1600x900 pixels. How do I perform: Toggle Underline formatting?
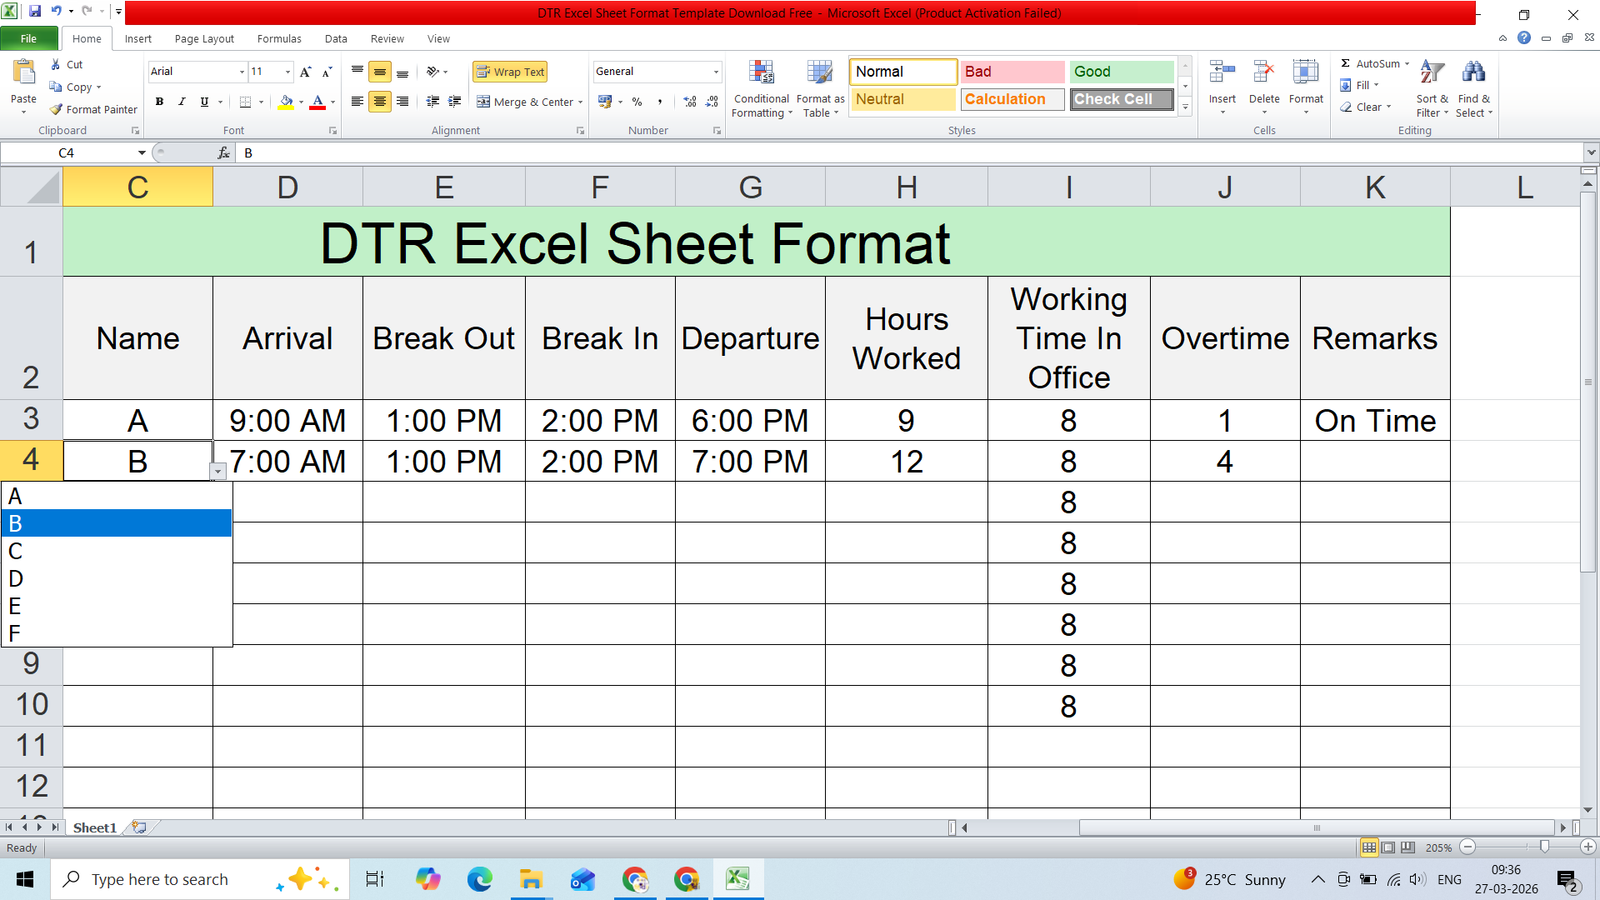(204, 102)
